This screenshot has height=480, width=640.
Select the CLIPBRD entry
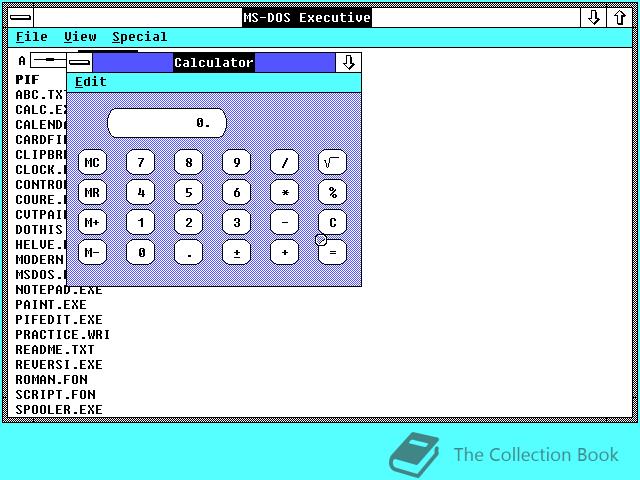[40, 155]
